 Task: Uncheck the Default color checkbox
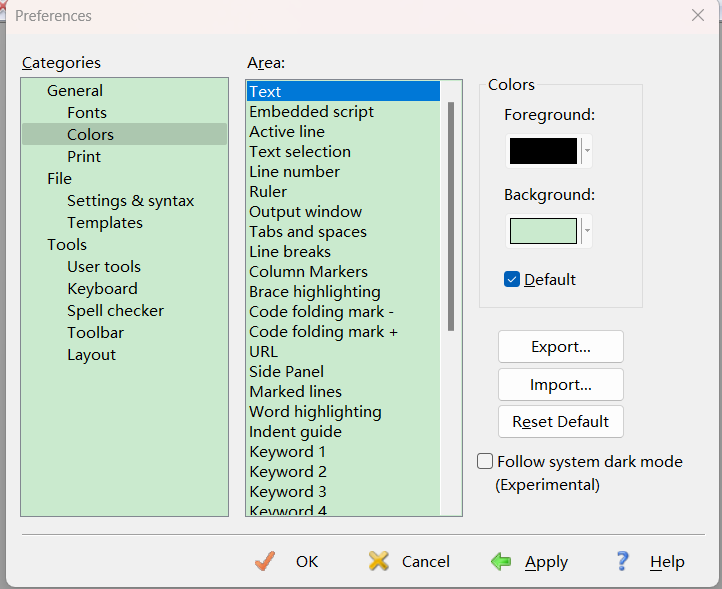coord(512,279)
